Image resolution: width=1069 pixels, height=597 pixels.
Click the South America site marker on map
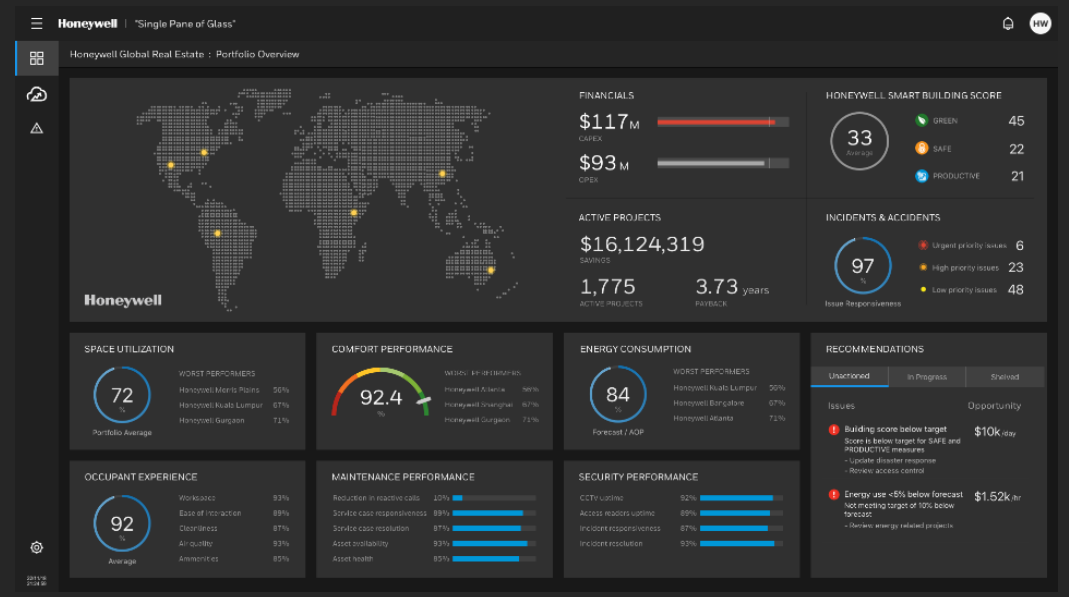tap(217, 234)
